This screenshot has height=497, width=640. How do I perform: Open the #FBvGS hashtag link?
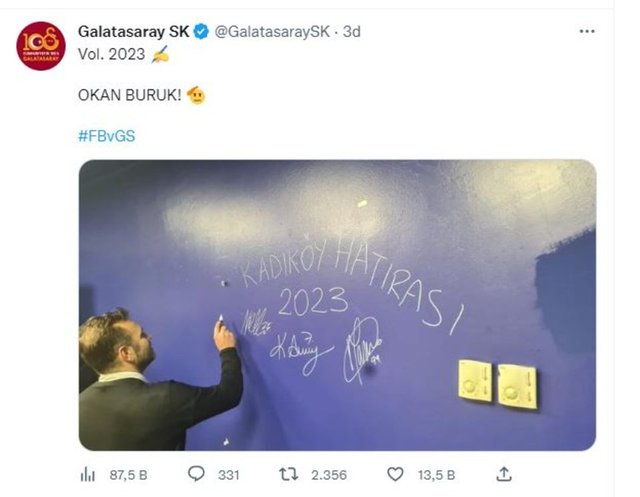107,136
